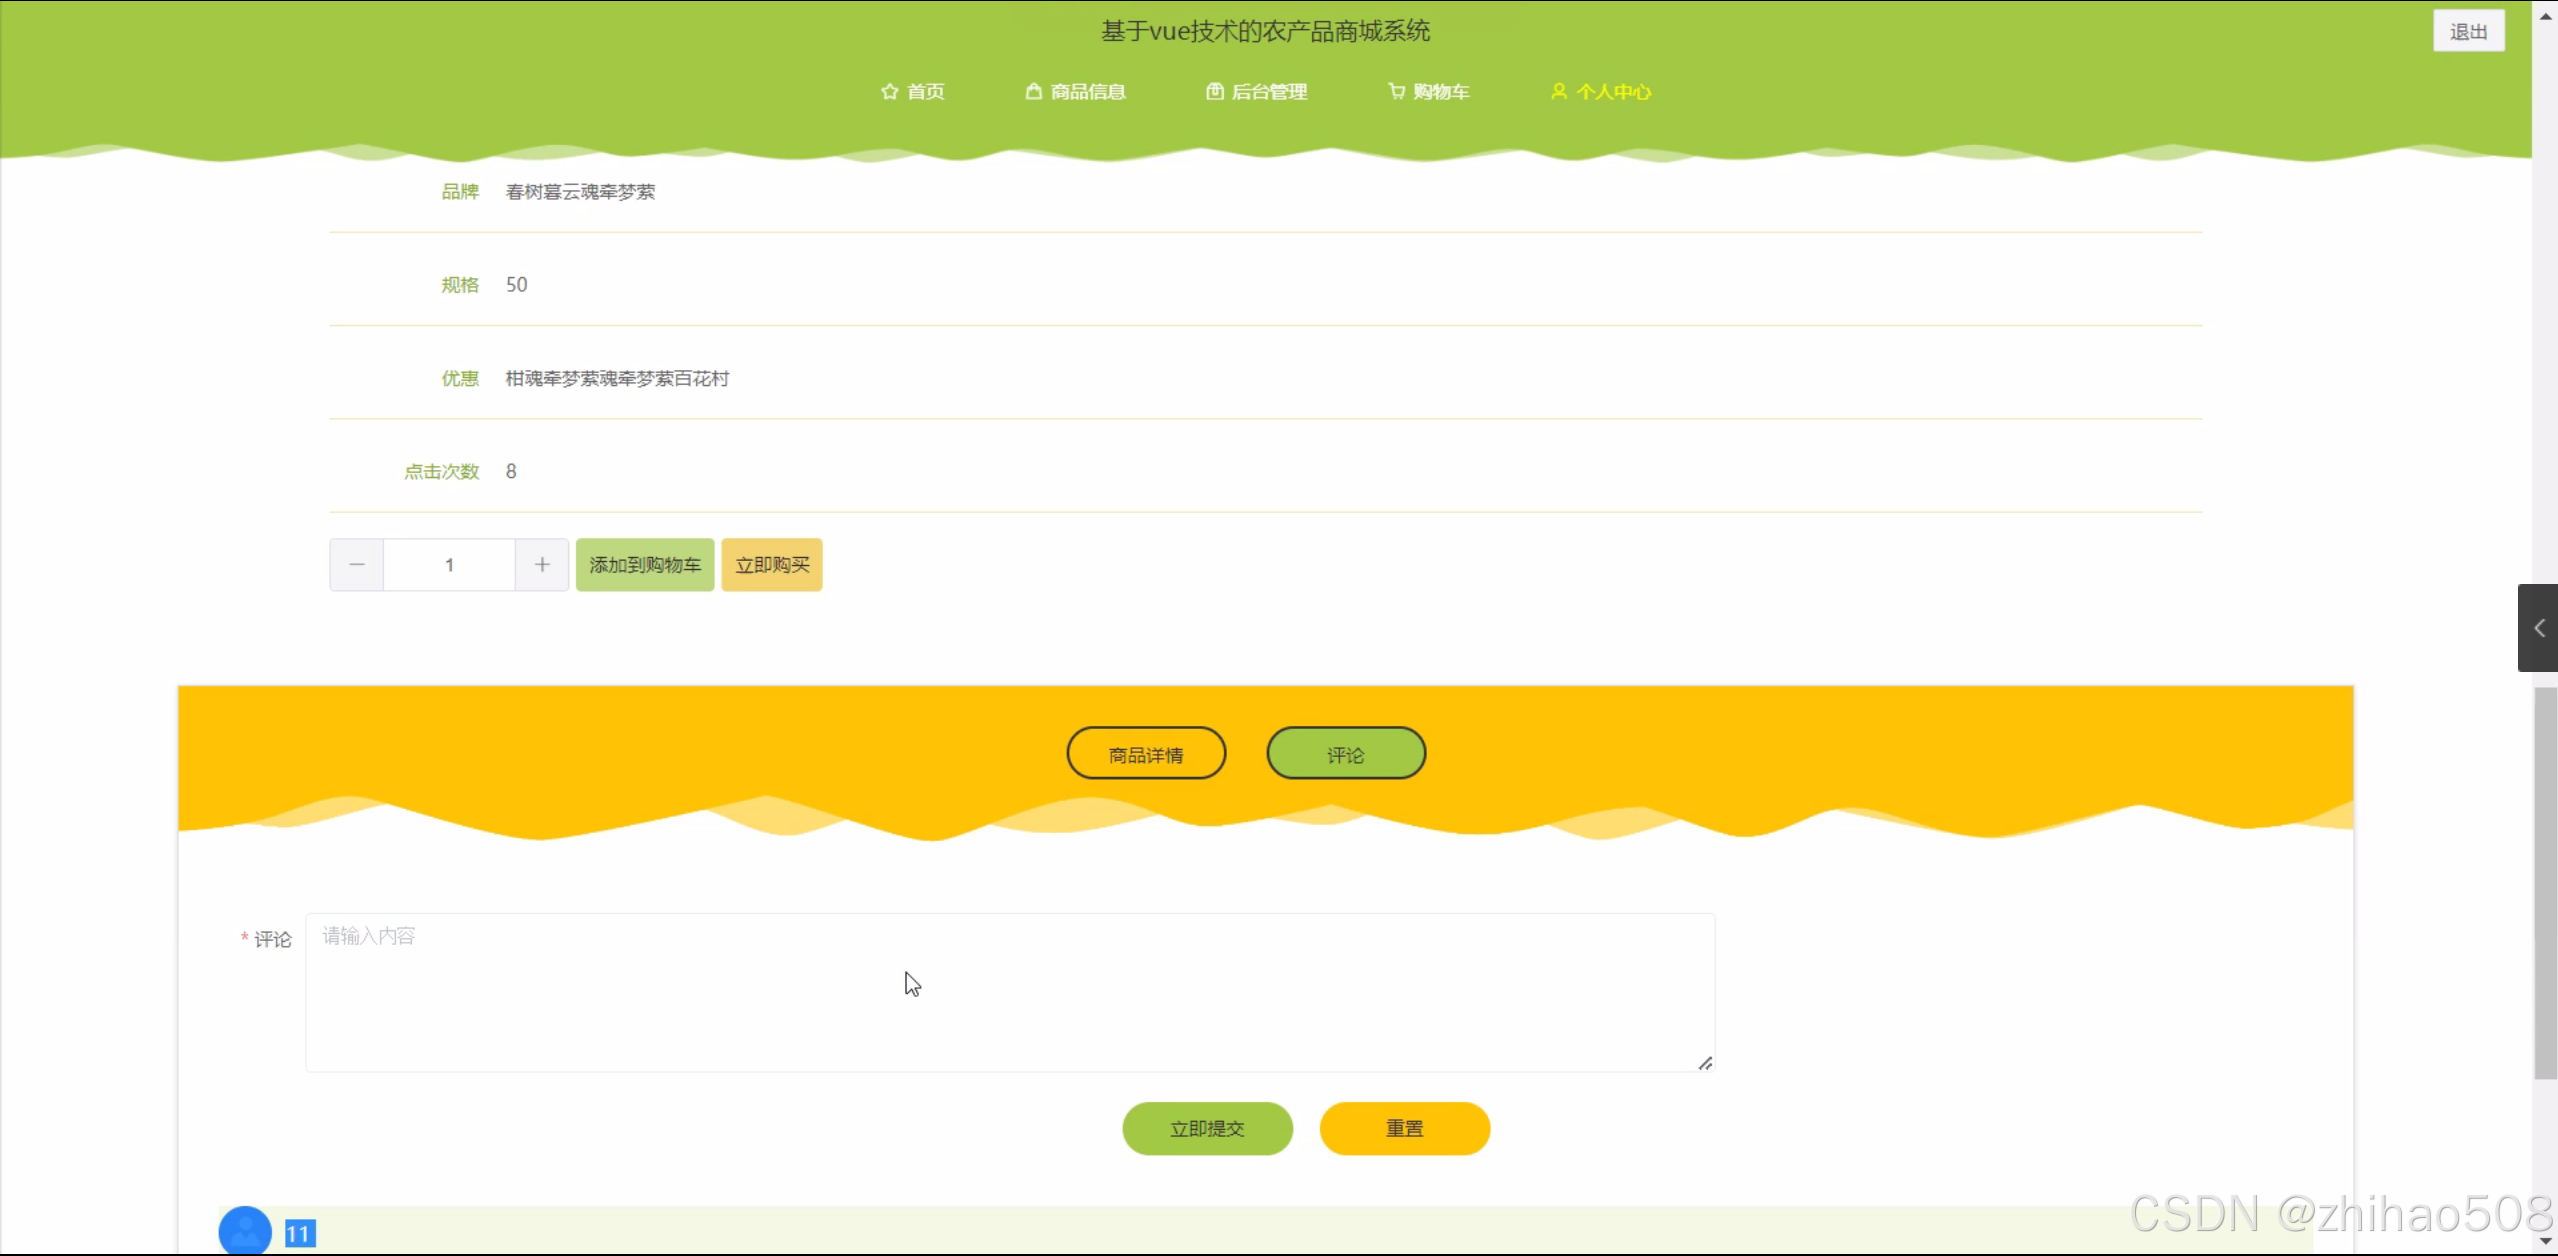Click 添加到购物车 button
Image resolution: width=2558 pixels, height=1256 pixels.
[x=645, y=565]
